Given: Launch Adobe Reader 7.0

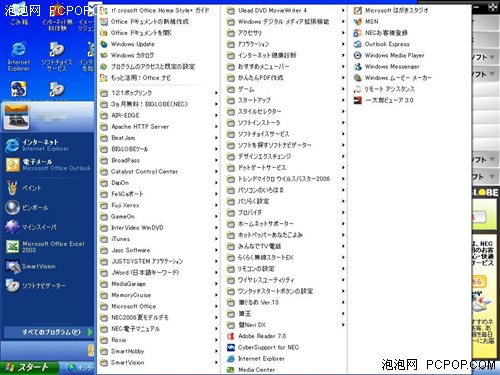Looking at the screenshot, I should click(x=256, y=336).
